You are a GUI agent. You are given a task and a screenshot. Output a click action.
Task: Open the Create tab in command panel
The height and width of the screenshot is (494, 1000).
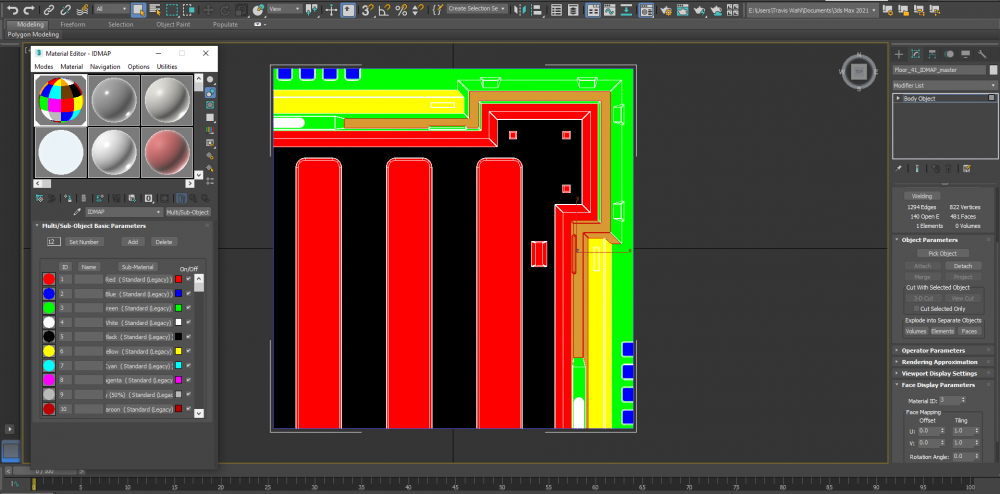[899, 53]
